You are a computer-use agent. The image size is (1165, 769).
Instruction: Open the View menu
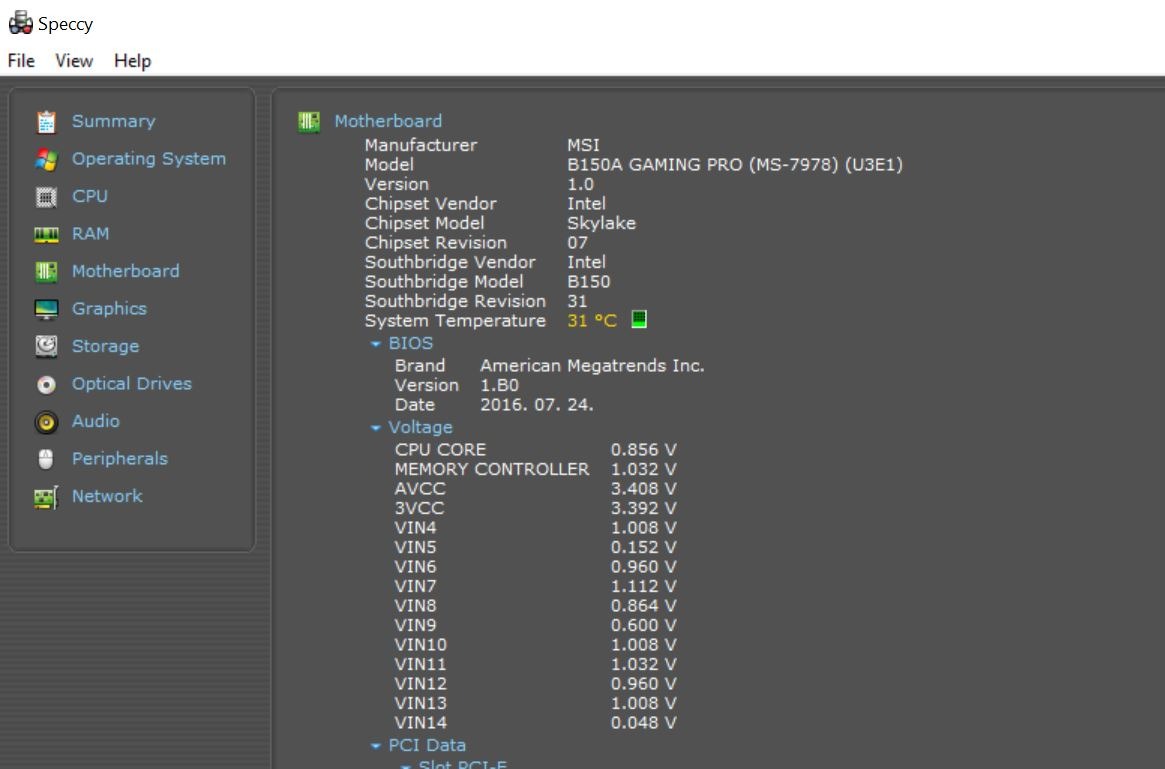(x=74, y=61)
